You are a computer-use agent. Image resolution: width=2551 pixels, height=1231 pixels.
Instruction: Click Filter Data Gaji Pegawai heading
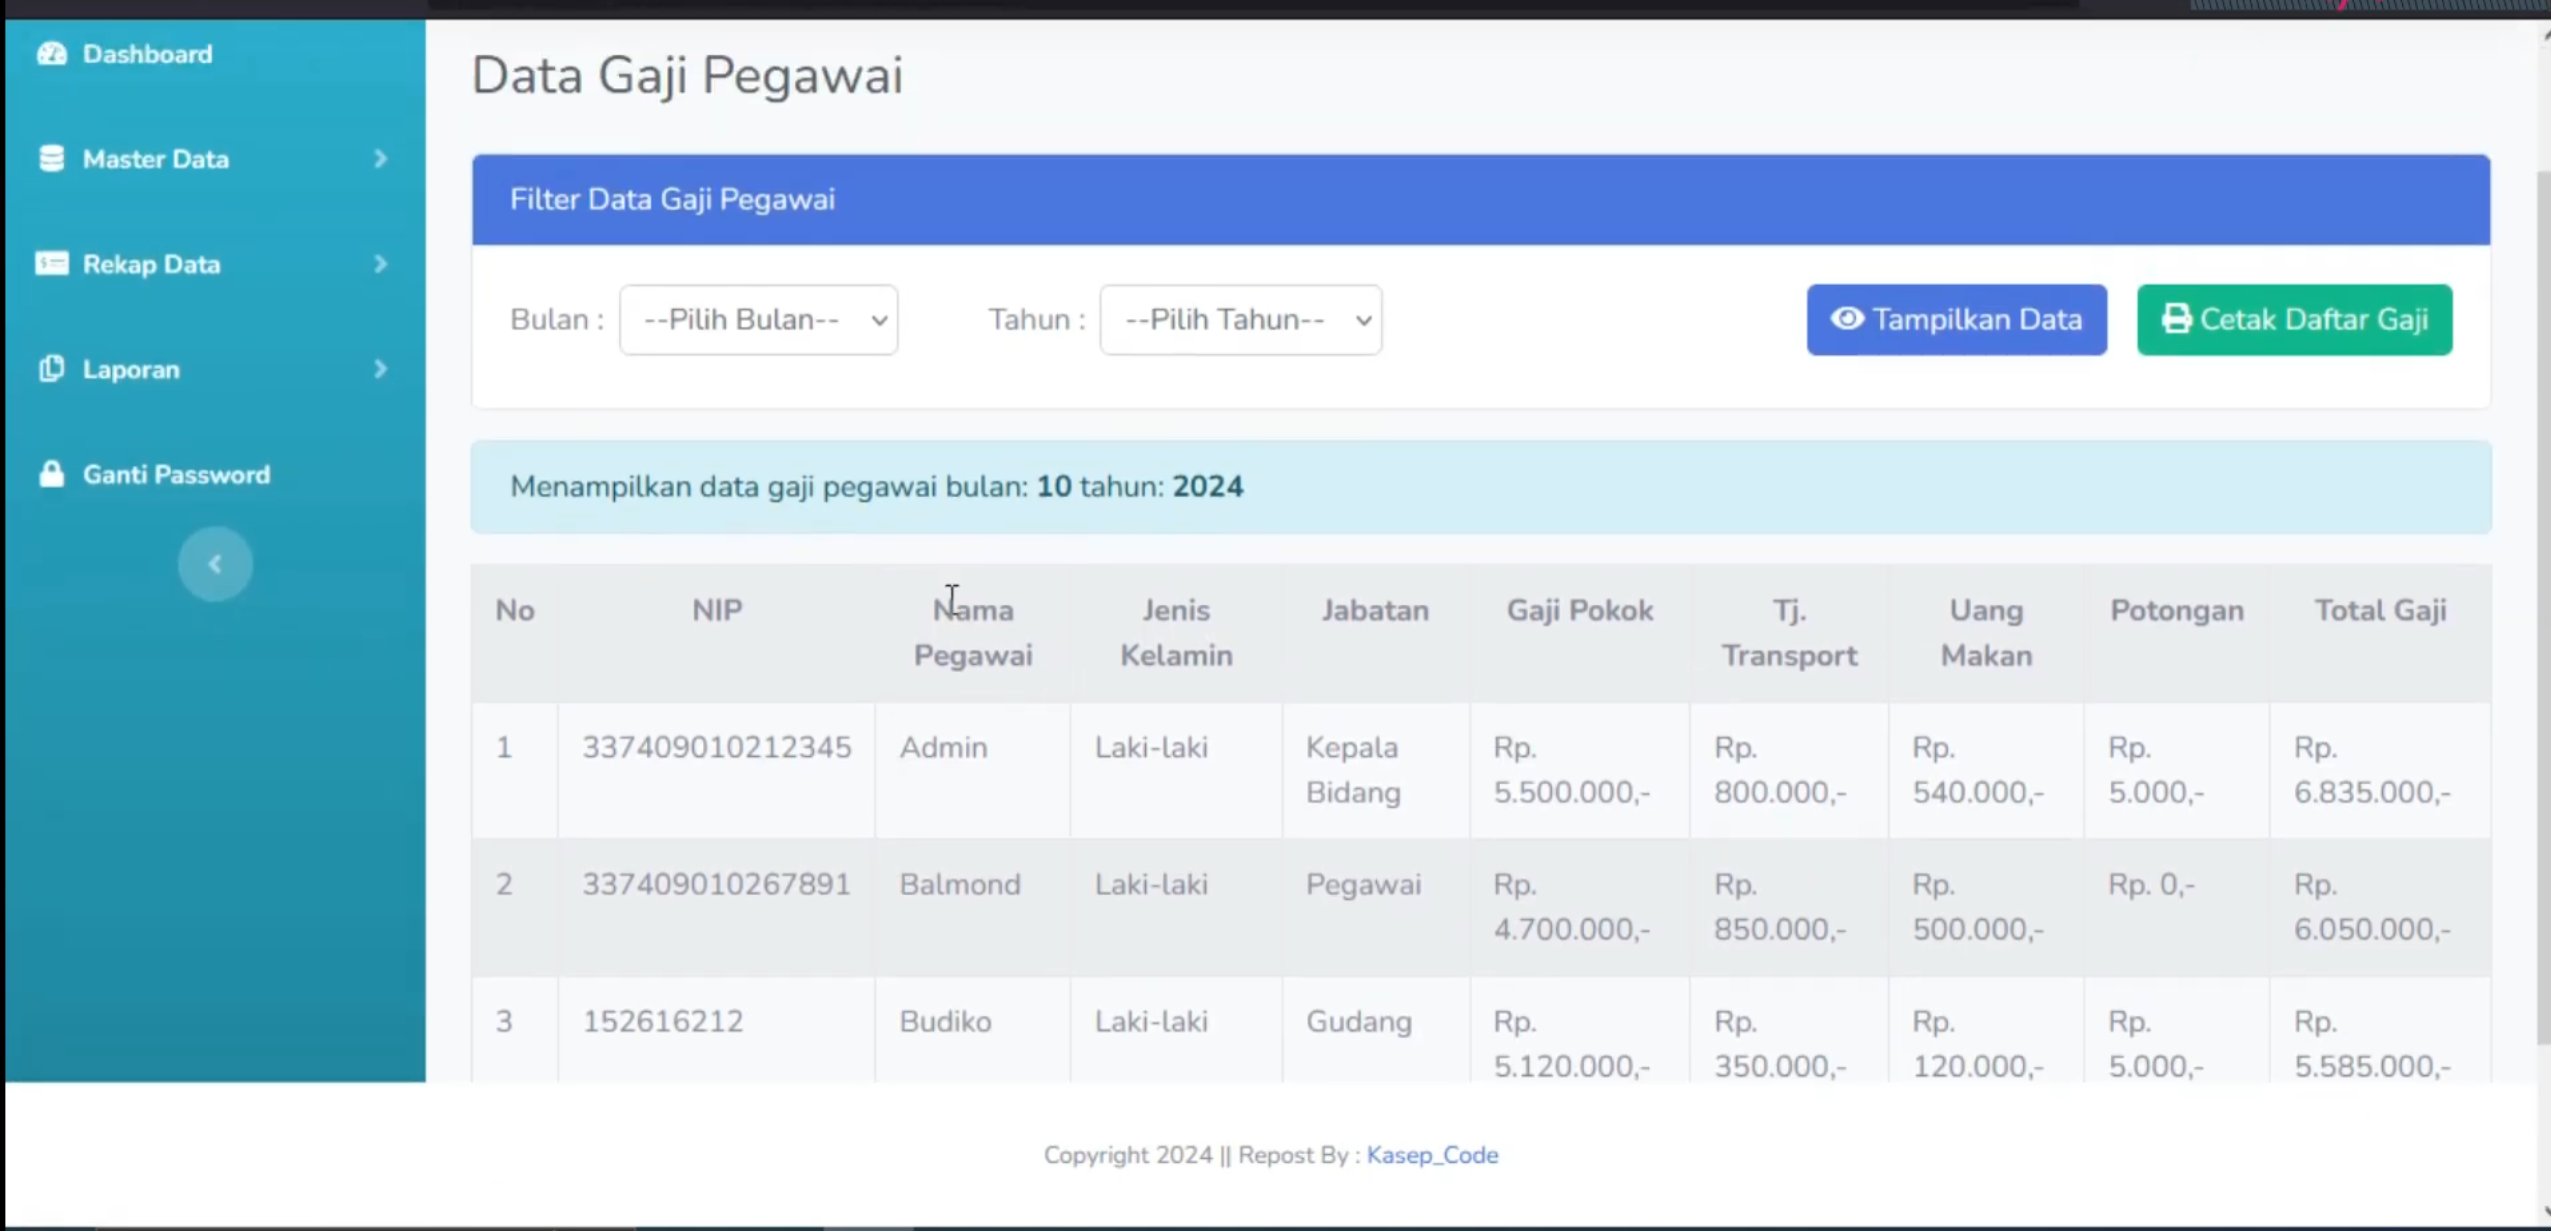[672, 199]
